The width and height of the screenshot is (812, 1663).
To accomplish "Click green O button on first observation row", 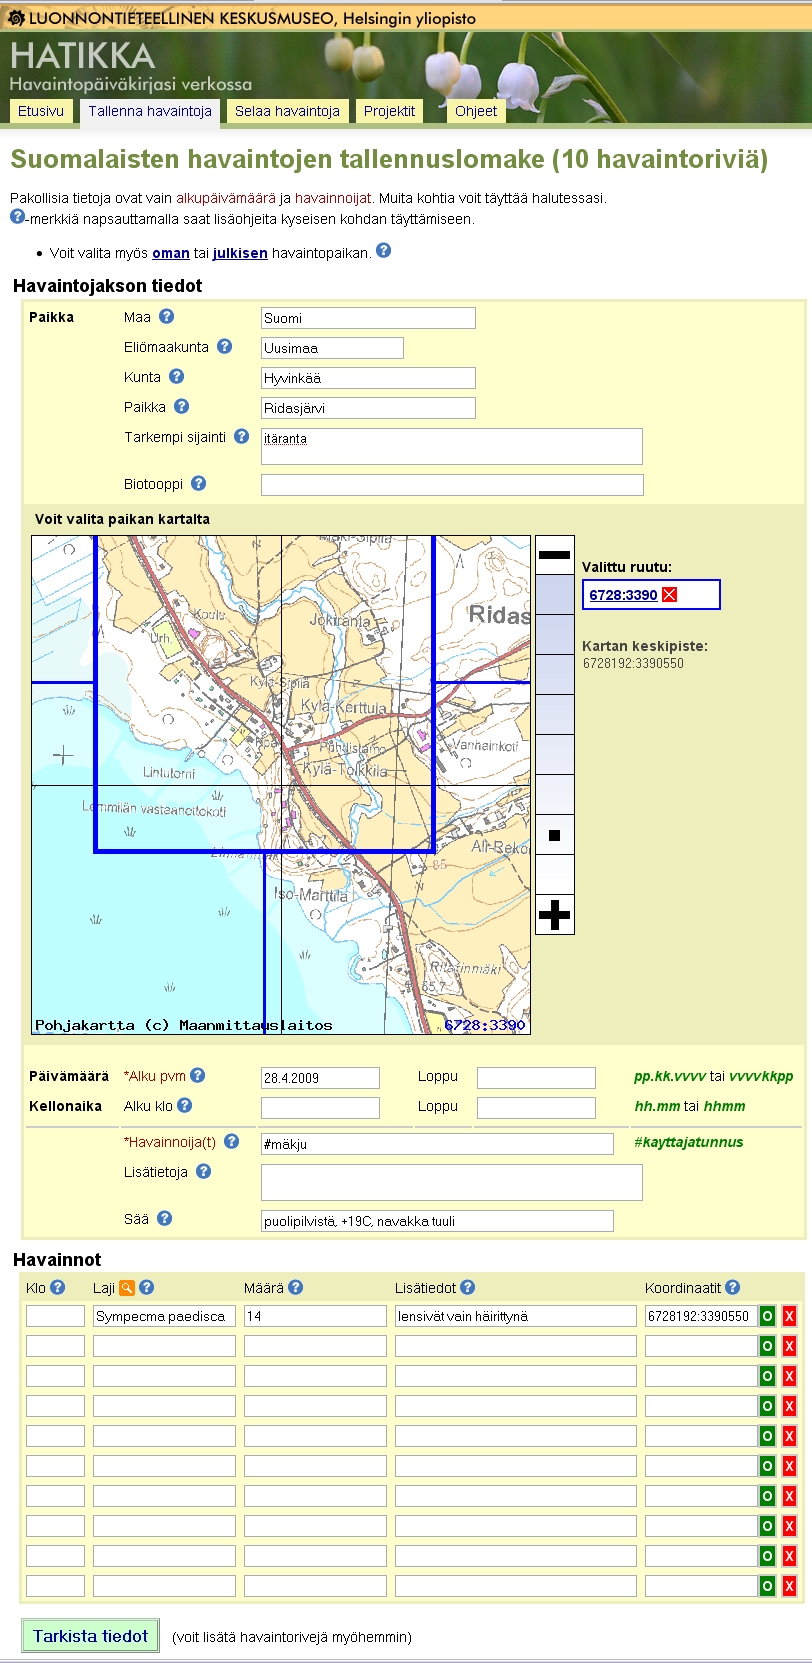I will 767,1316.
